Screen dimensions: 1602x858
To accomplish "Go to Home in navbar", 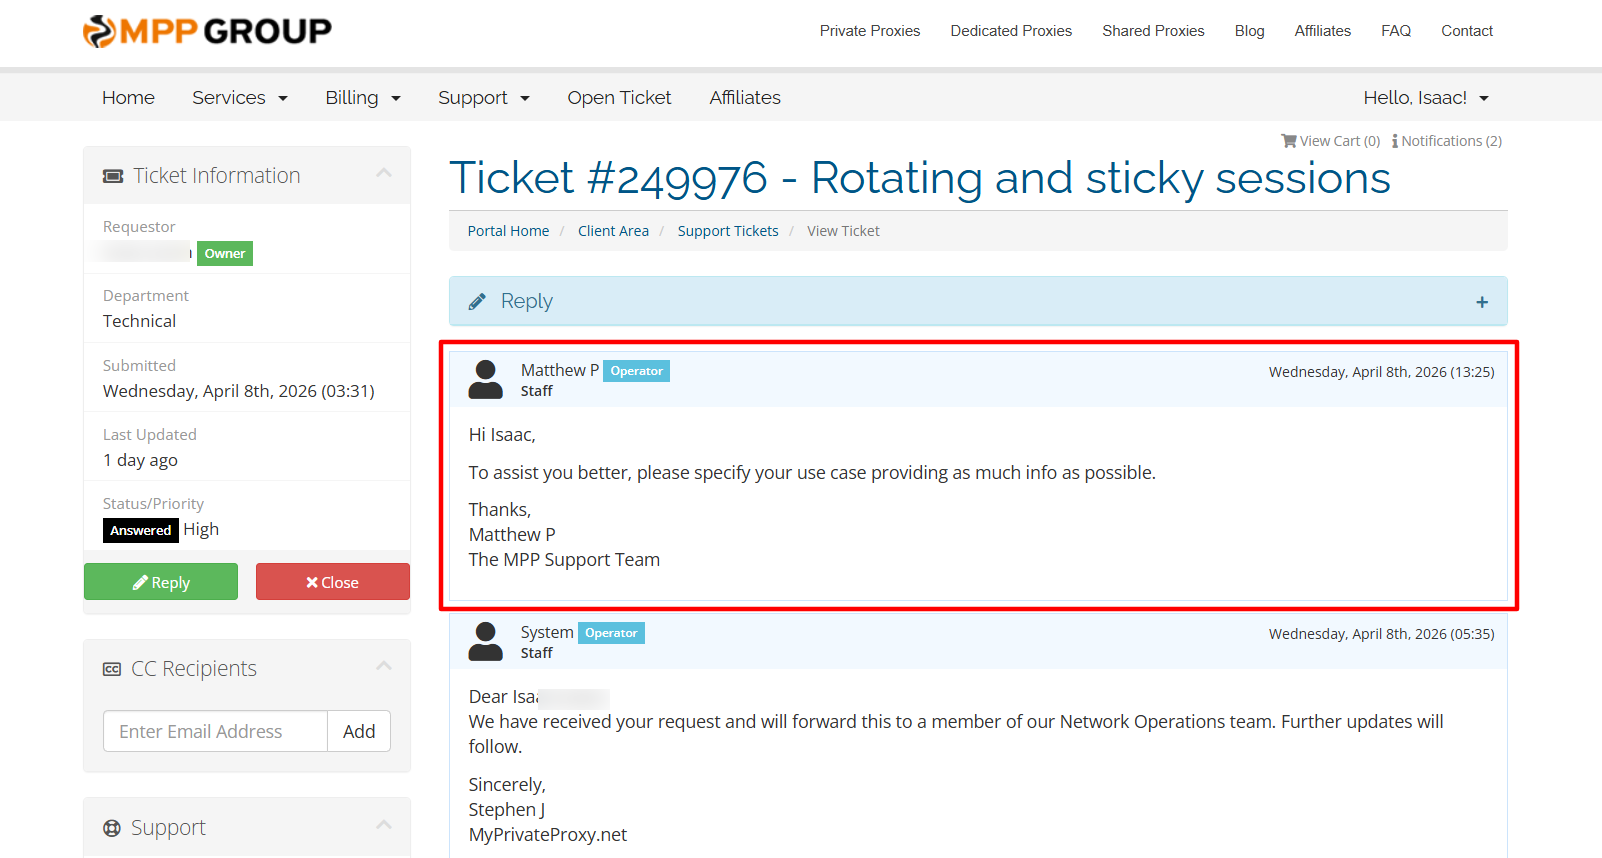I will [x=128, y=97].
